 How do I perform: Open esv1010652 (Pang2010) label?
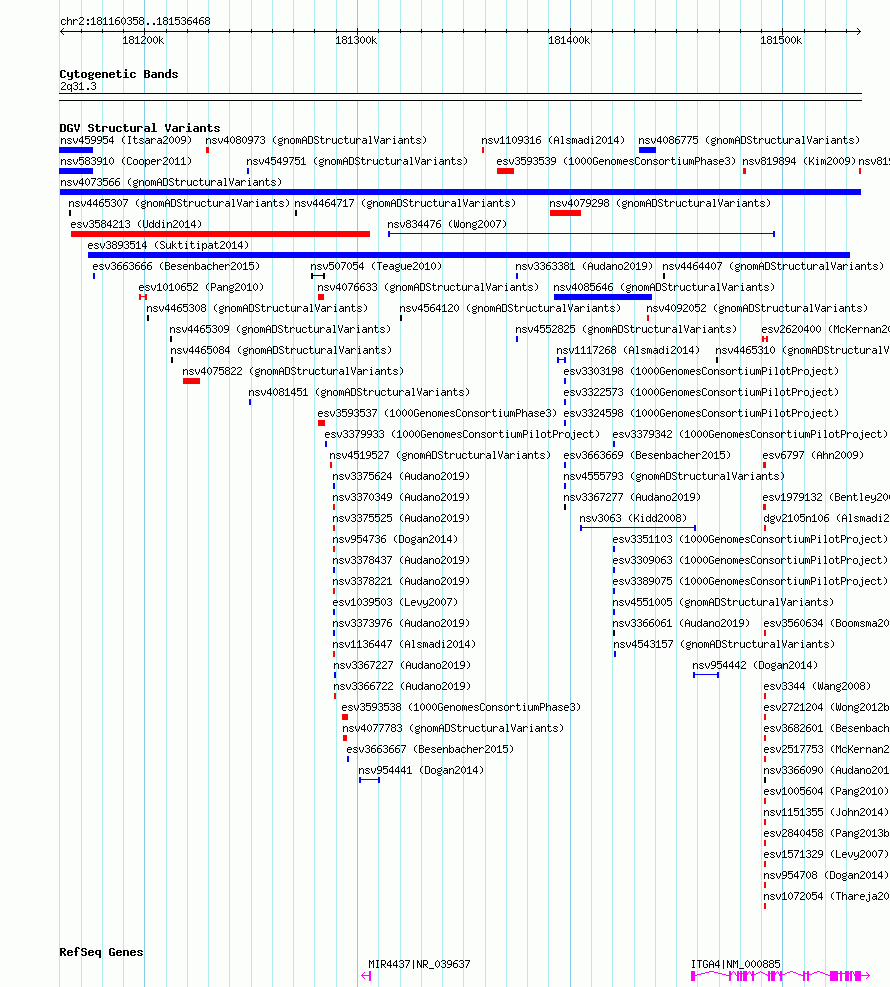click(x=201, y=287)
